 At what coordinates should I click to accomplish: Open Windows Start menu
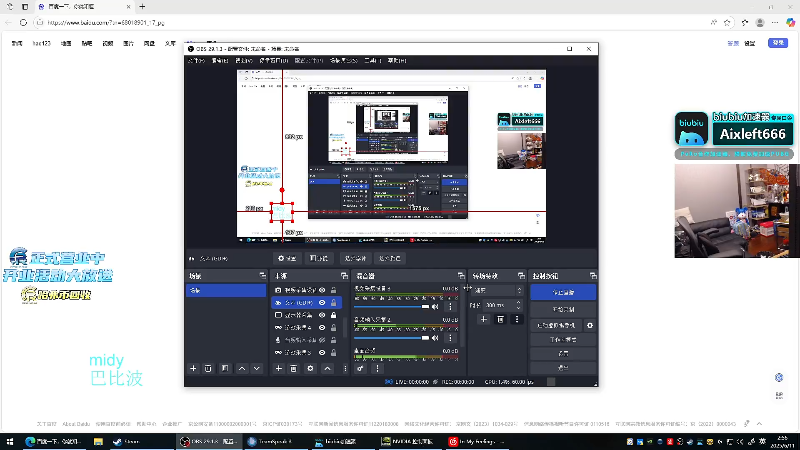click(x=10, y=441)
